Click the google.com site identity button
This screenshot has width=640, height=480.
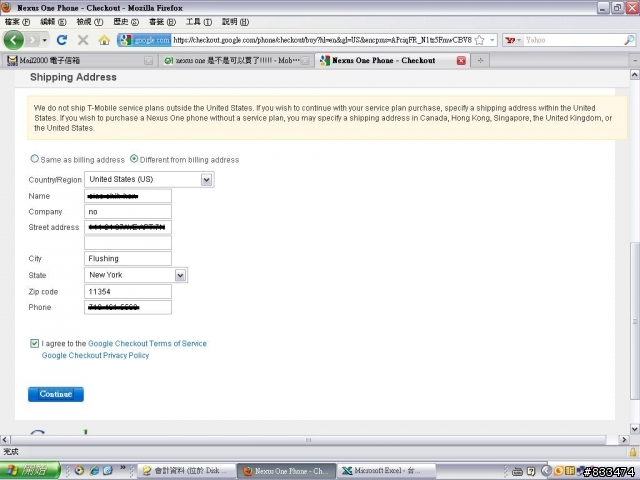(144, 40)
